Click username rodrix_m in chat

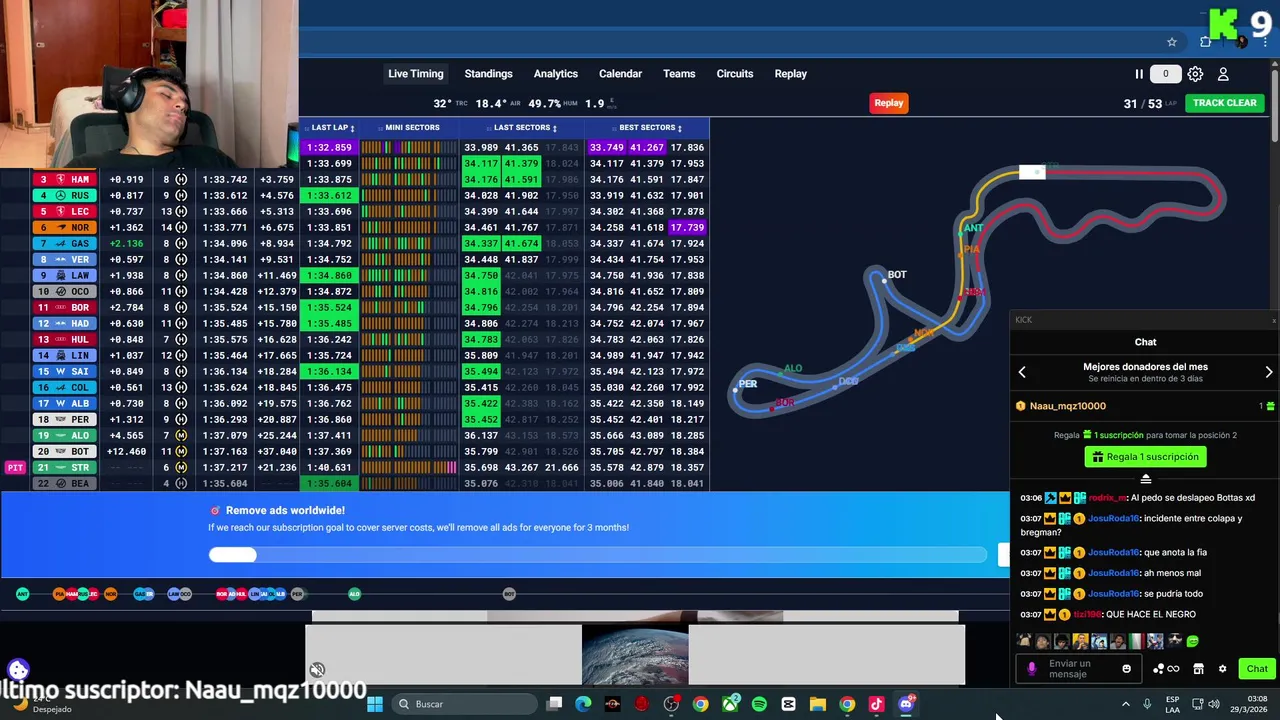[1107, 498]
